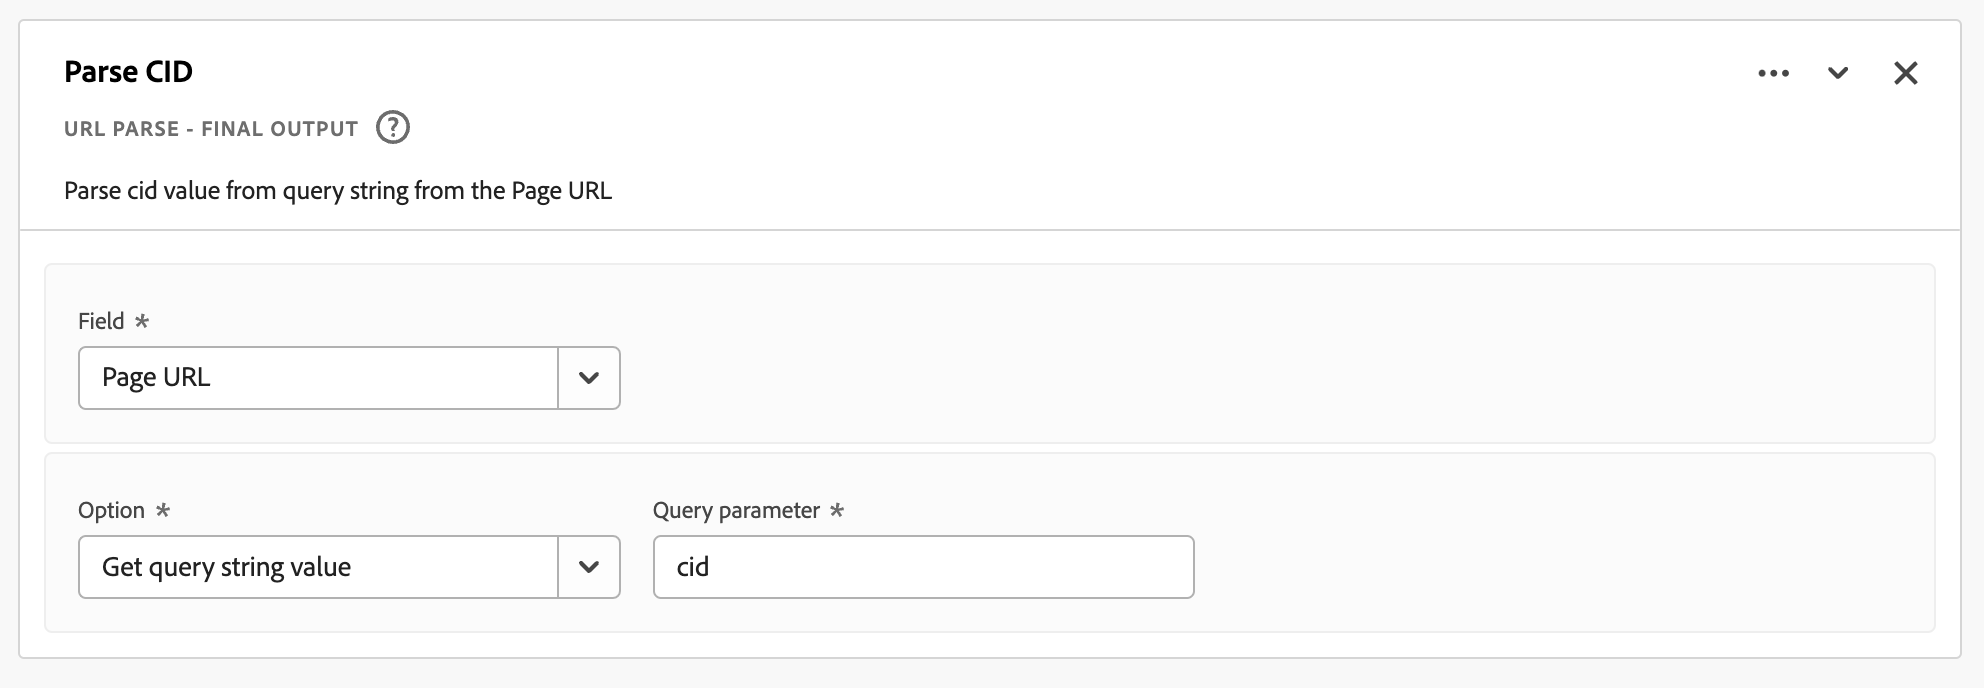1984x688 pixels.
Task: Open help for URL Parse function
Action: [393, 128]
